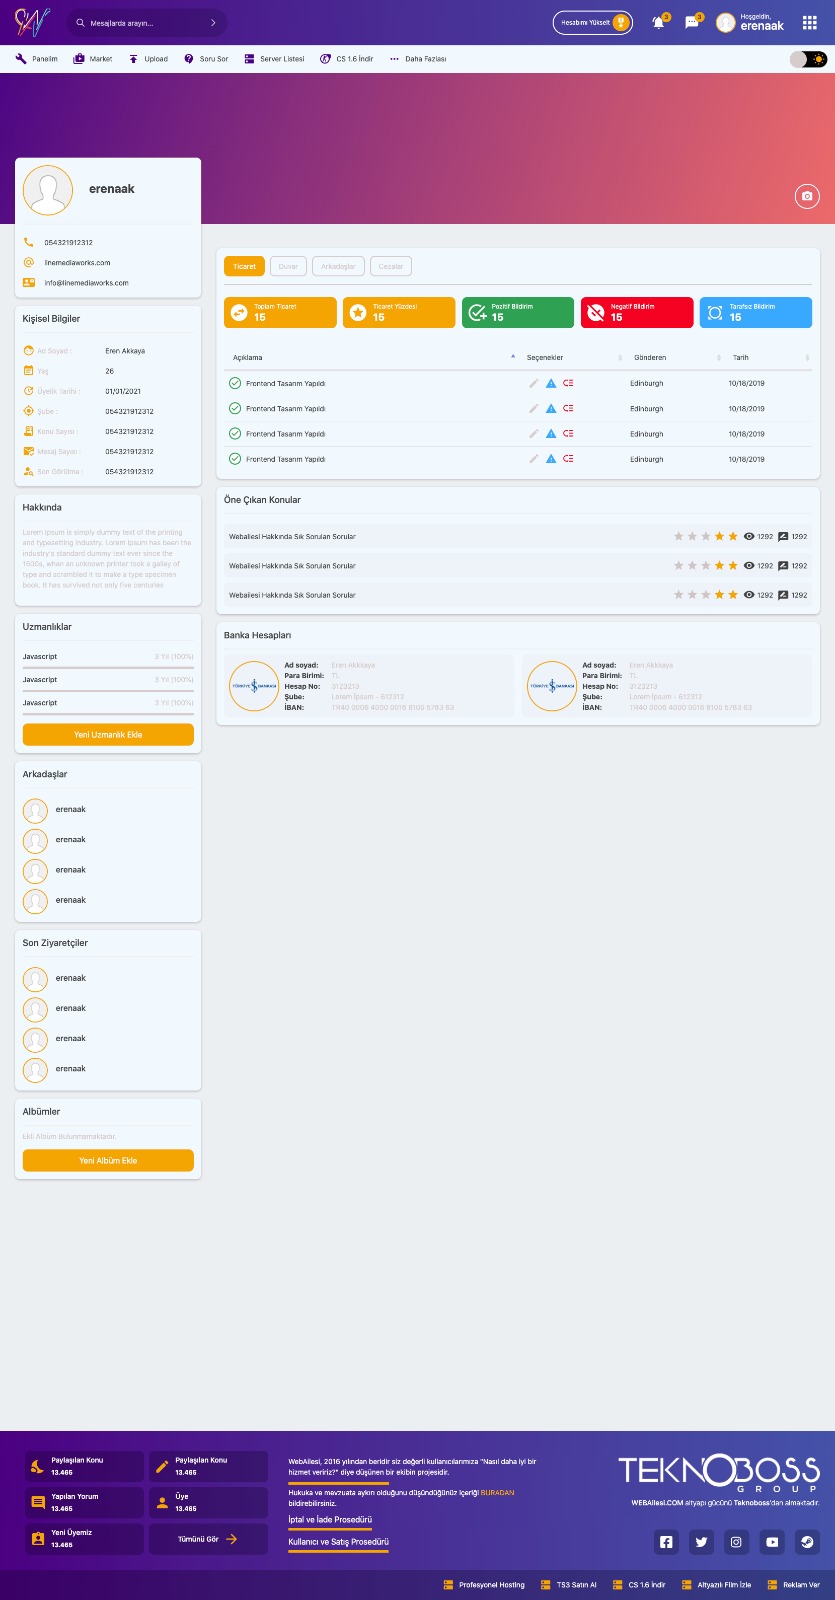Open the apps grid menu
Screen dimensions: 835x1600
coord(809,23)
